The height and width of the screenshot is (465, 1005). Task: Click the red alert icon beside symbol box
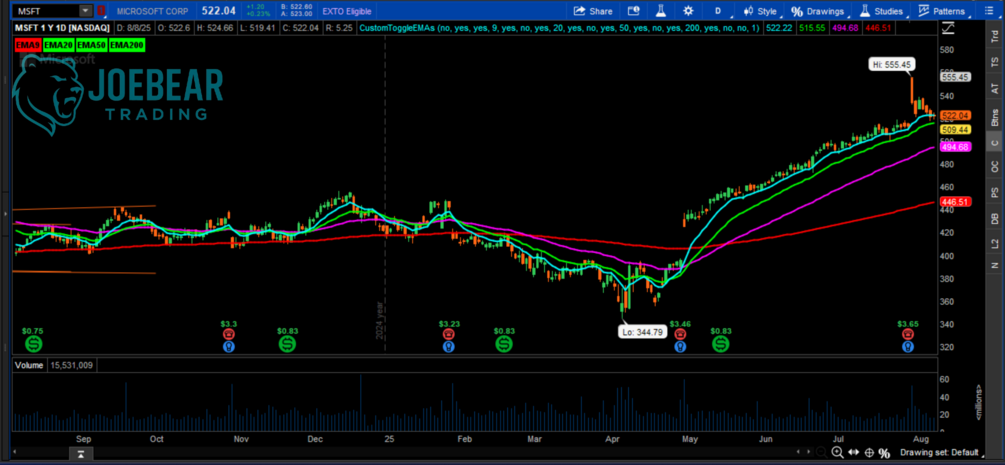pos(101,11)
